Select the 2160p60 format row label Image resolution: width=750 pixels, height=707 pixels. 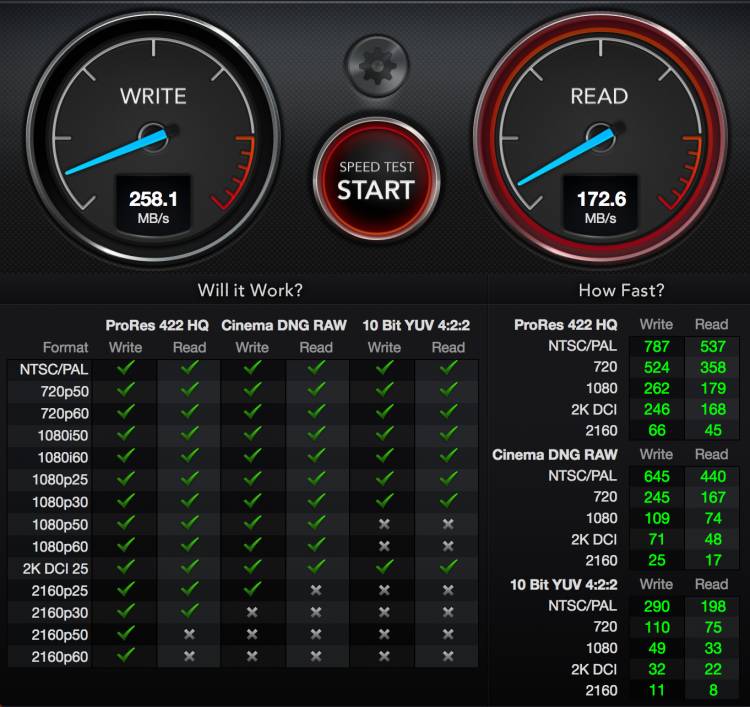click(x=60, y=657)
